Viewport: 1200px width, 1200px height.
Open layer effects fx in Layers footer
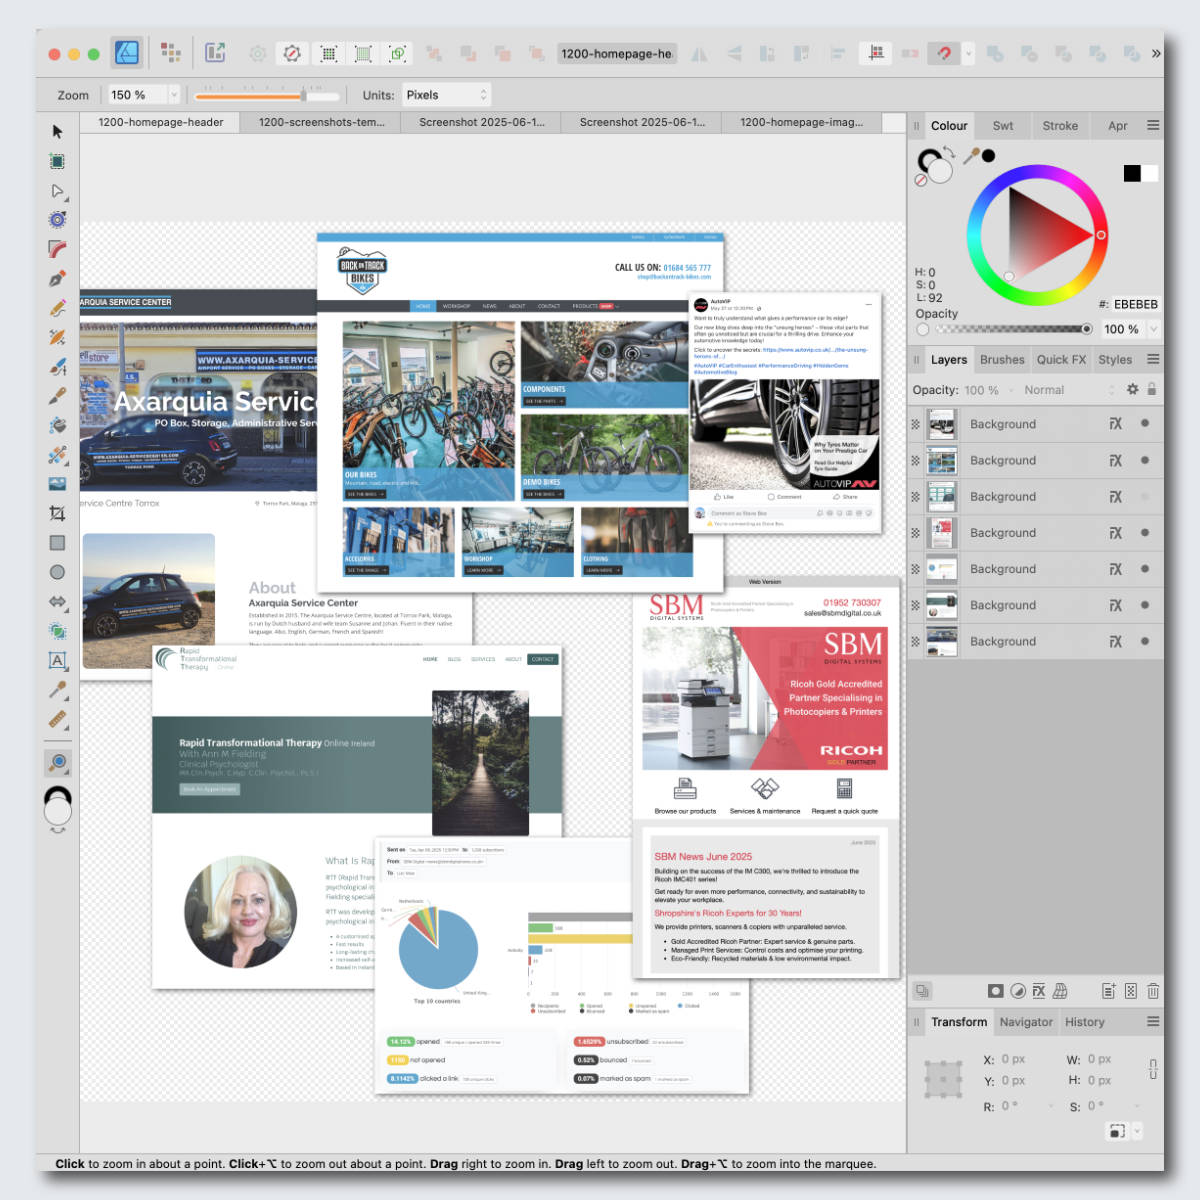click(x=1039, y=991)
